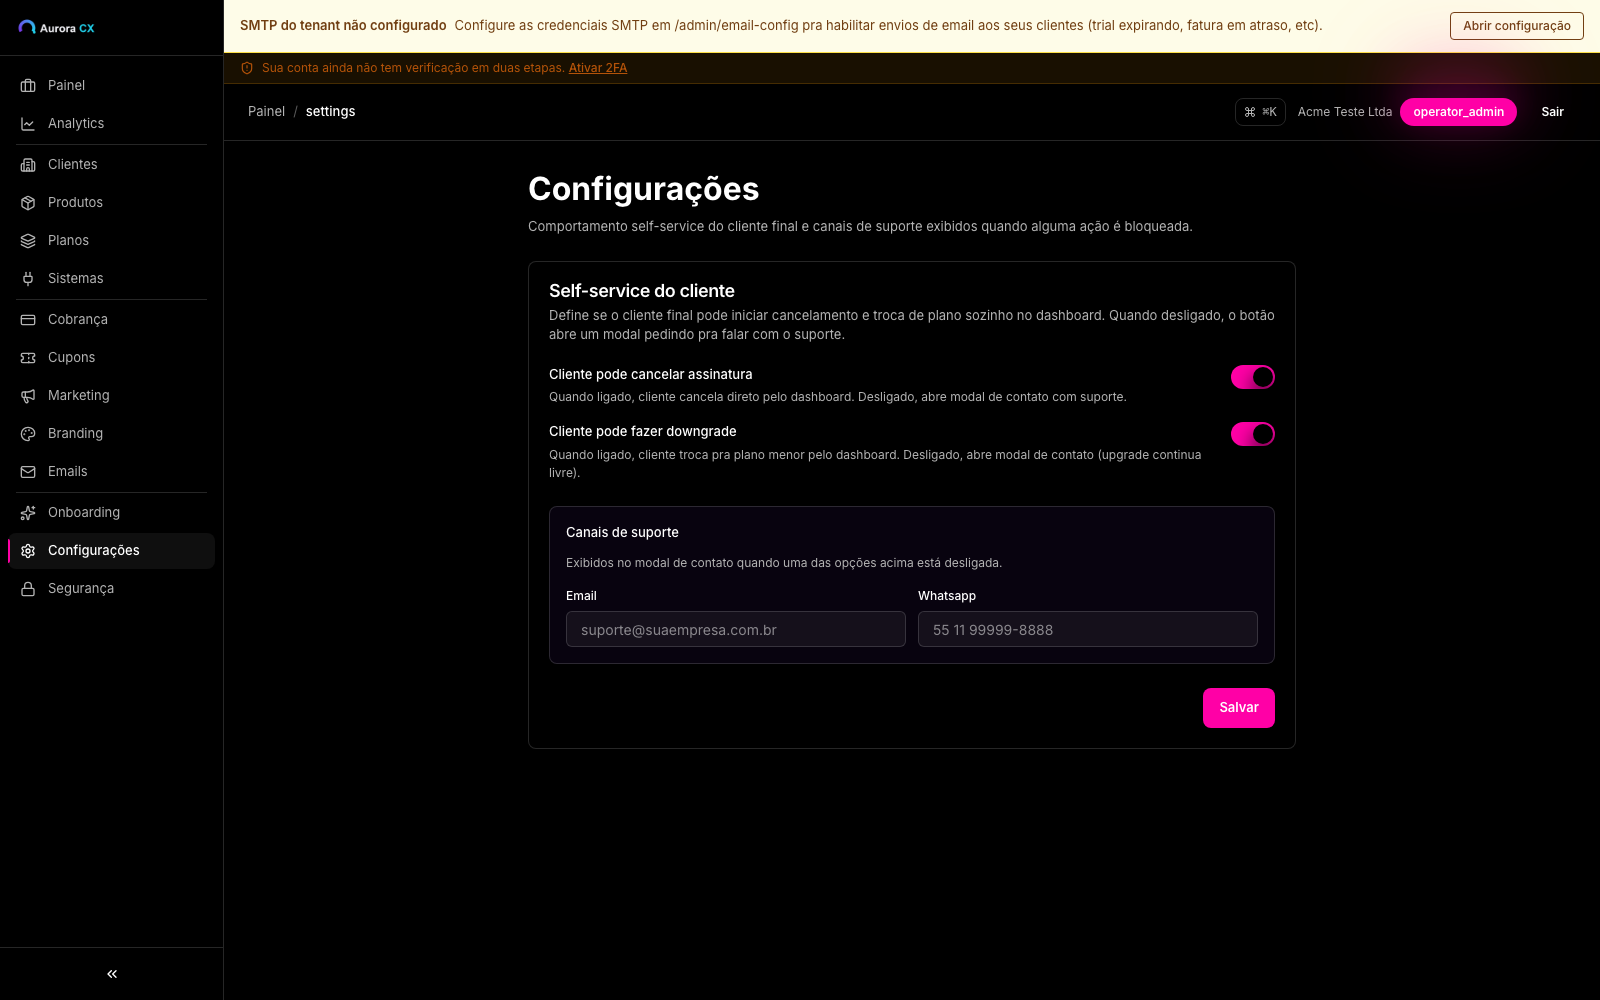Image resolution: width=1600 pixels, height=1000 pixels.
Task: Toggle Cliente pode fazer downgrade switch
Action: pyautogui.click(x=1253, y=434)
